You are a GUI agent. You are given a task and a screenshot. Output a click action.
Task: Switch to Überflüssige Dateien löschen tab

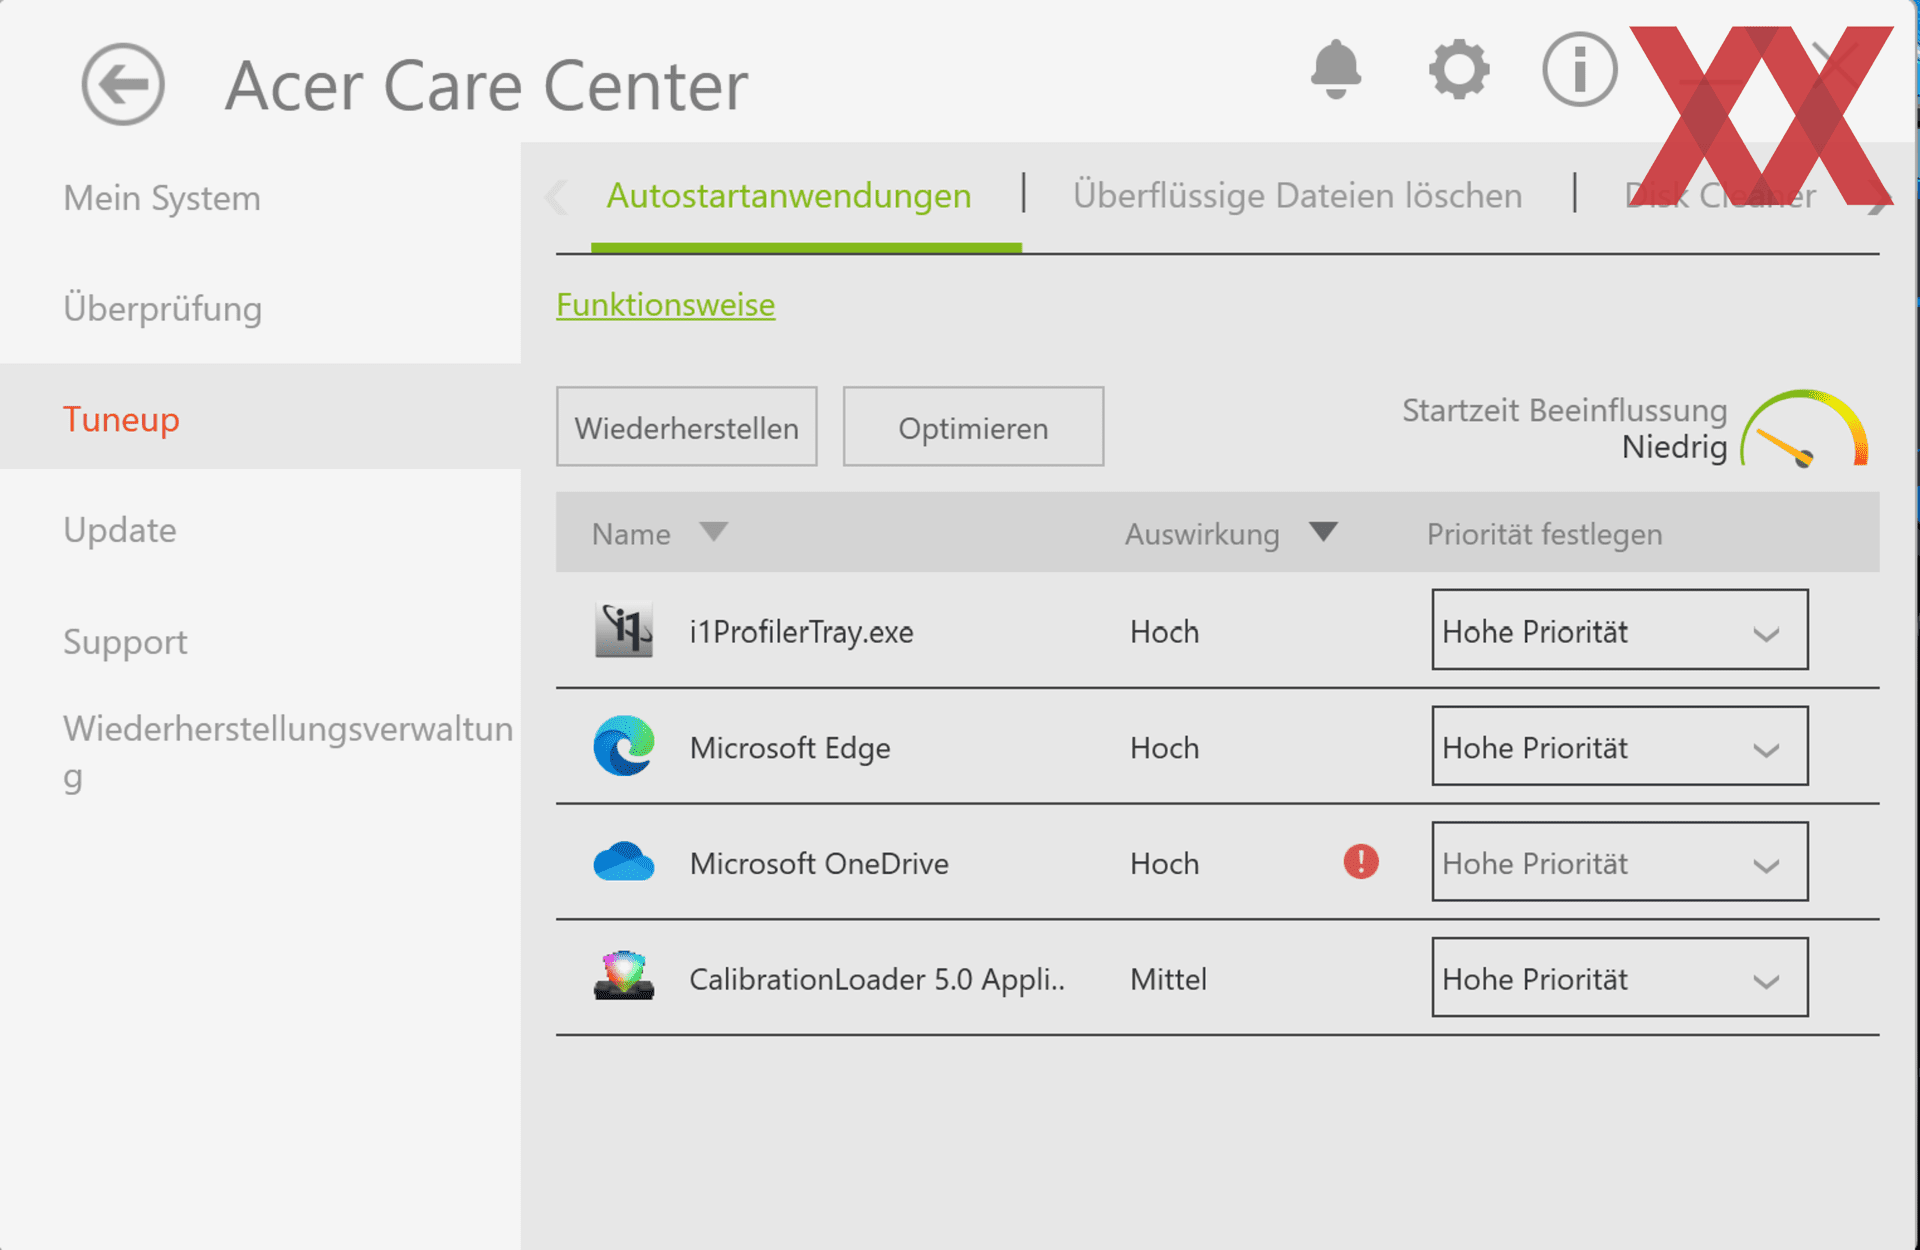(x=1297, y=195)
